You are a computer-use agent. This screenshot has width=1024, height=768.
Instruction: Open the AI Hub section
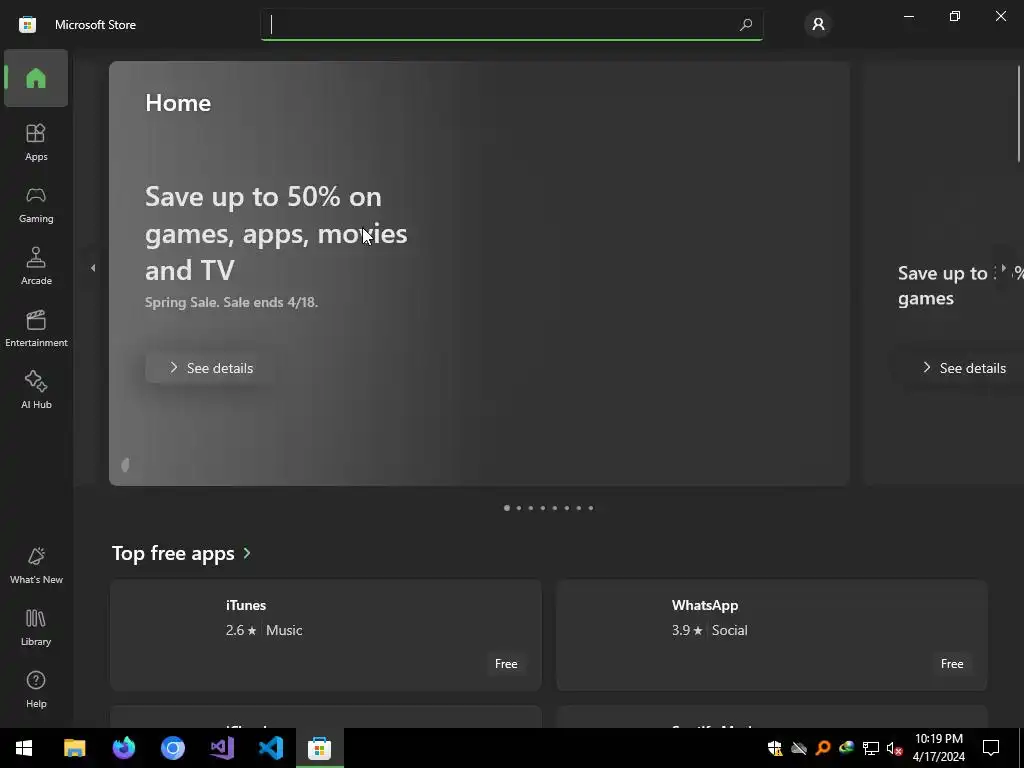[36, 391]
